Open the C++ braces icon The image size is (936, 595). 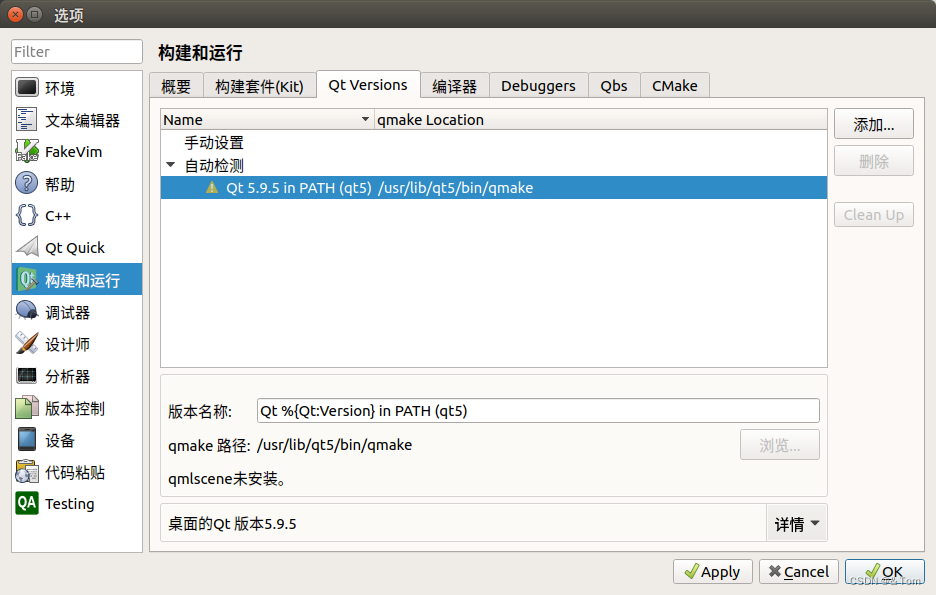click(x=27, y=215)
